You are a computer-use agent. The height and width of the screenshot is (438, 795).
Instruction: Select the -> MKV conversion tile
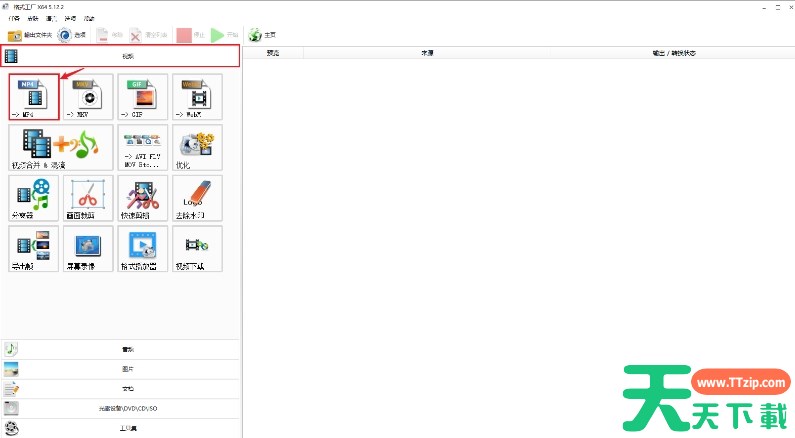point(88,97)
